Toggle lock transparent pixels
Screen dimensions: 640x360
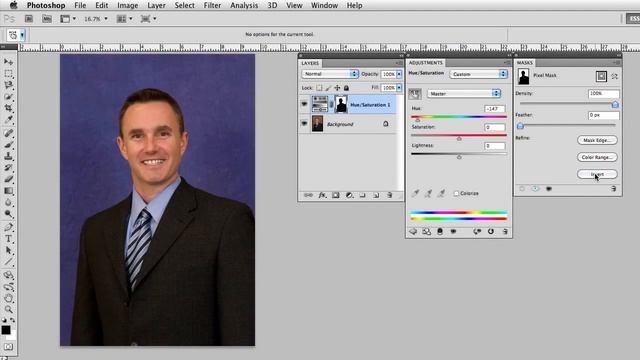click(x=319, y=88)
